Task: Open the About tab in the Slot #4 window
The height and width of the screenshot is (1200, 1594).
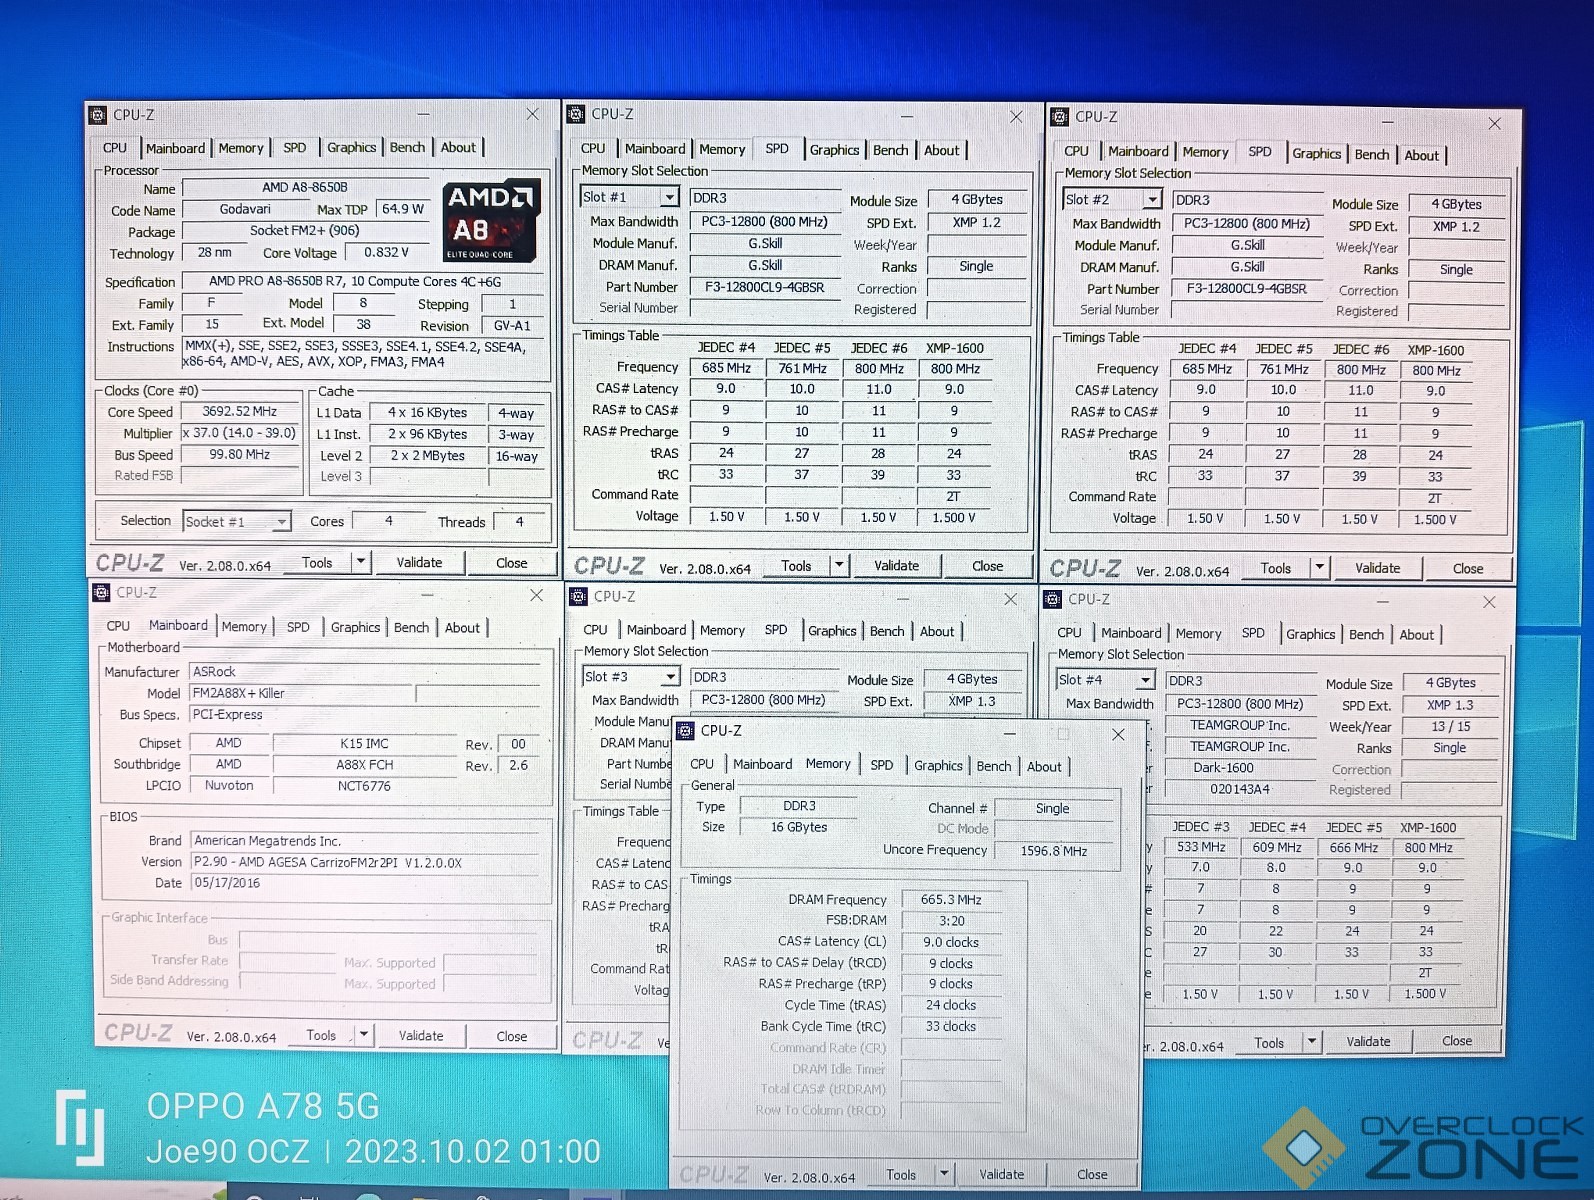Action: [1416, 635]
